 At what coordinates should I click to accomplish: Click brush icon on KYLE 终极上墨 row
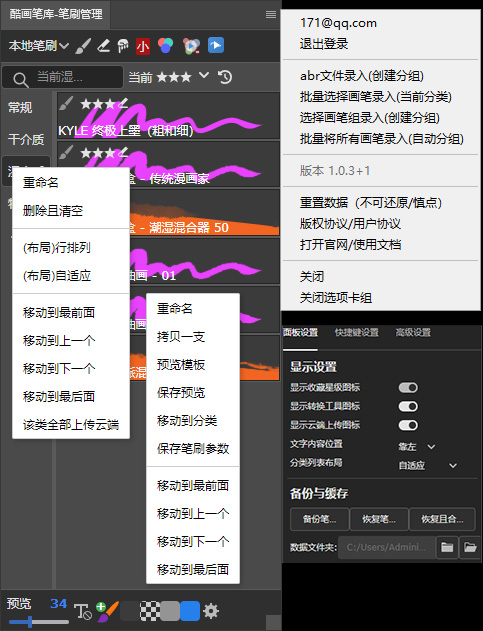(x=66, y=103)
